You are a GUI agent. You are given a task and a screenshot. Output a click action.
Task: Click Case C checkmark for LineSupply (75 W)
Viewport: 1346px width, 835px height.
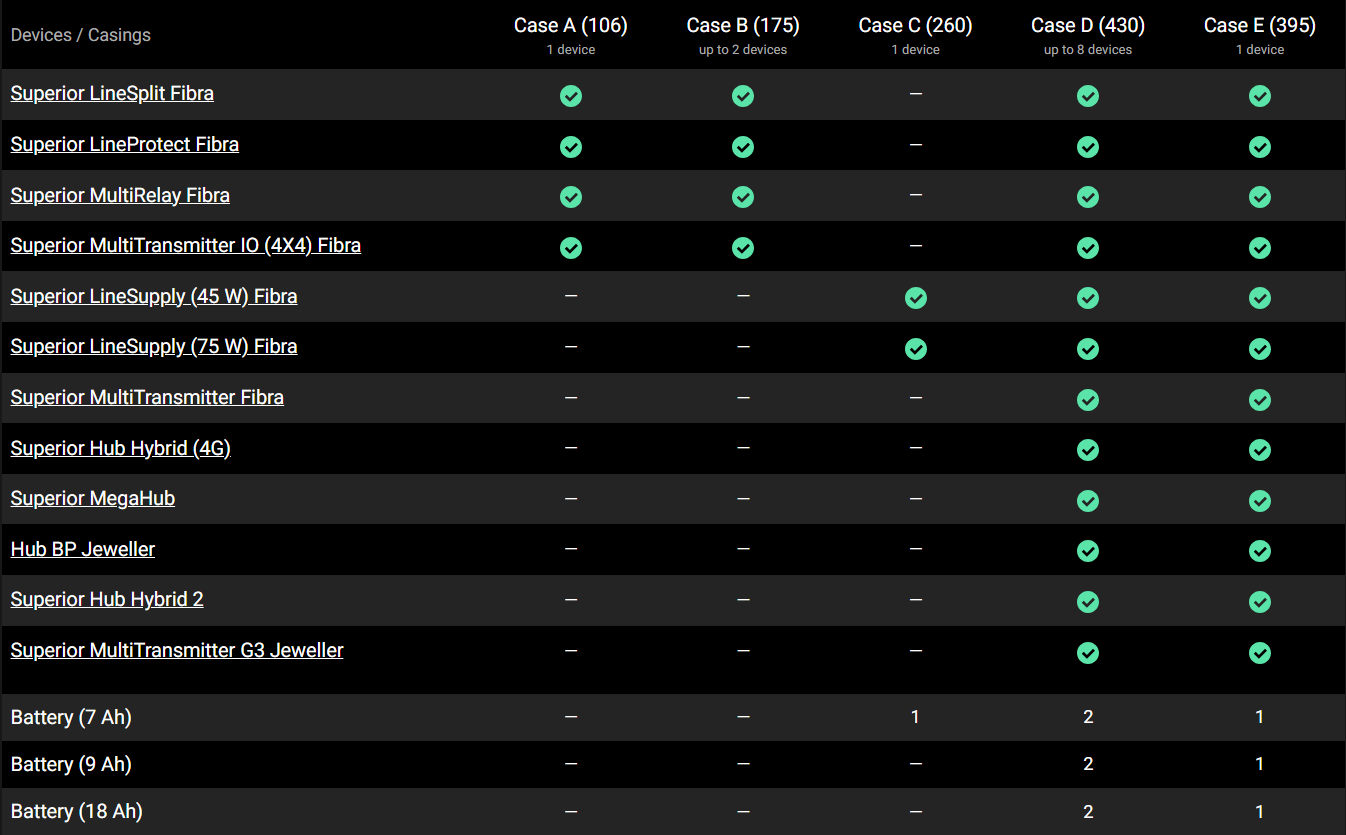[x=915, y=349]
